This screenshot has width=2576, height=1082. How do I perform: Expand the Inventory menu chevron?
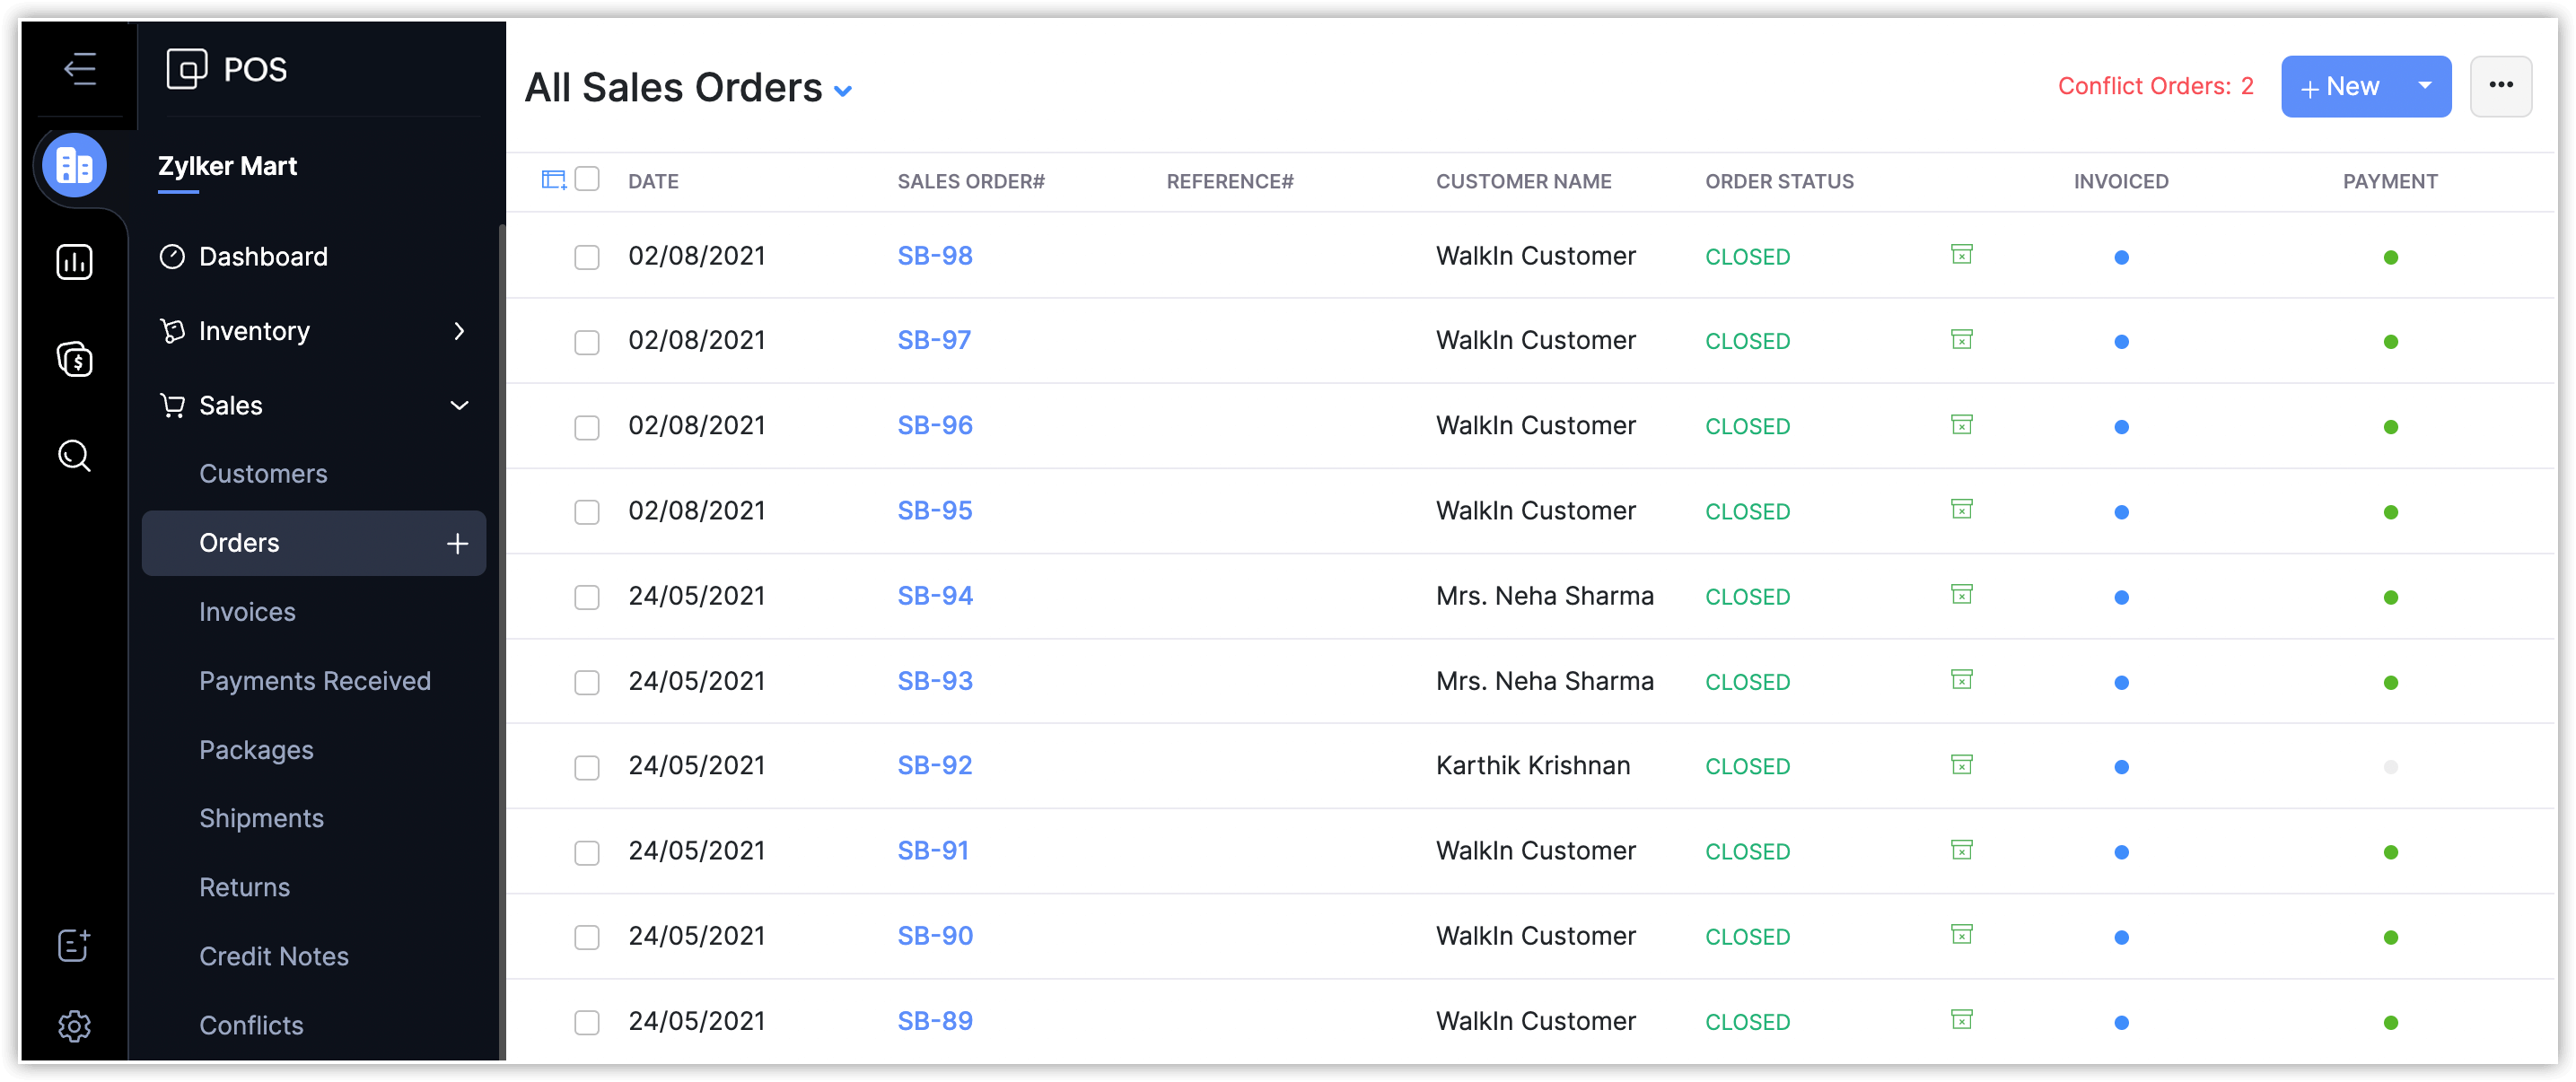point(459,331)
